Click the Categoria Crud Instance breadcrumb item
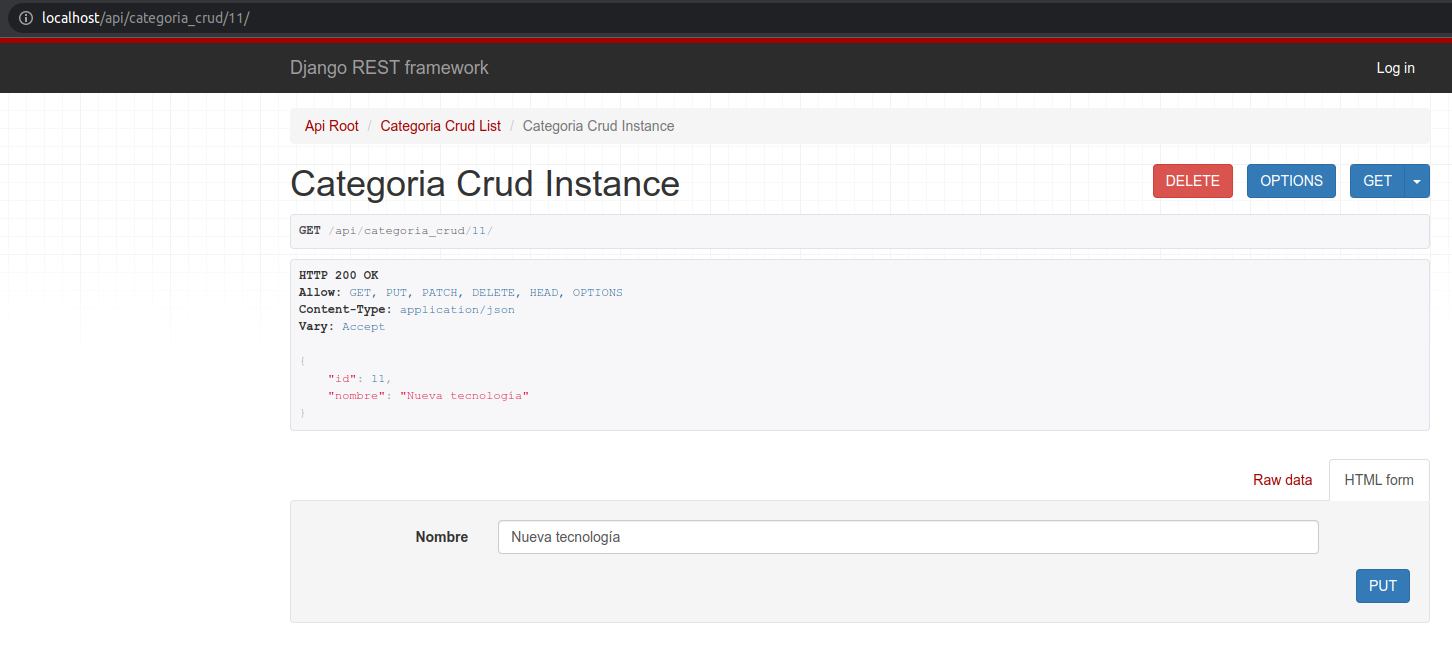 [x=598, y=126]
